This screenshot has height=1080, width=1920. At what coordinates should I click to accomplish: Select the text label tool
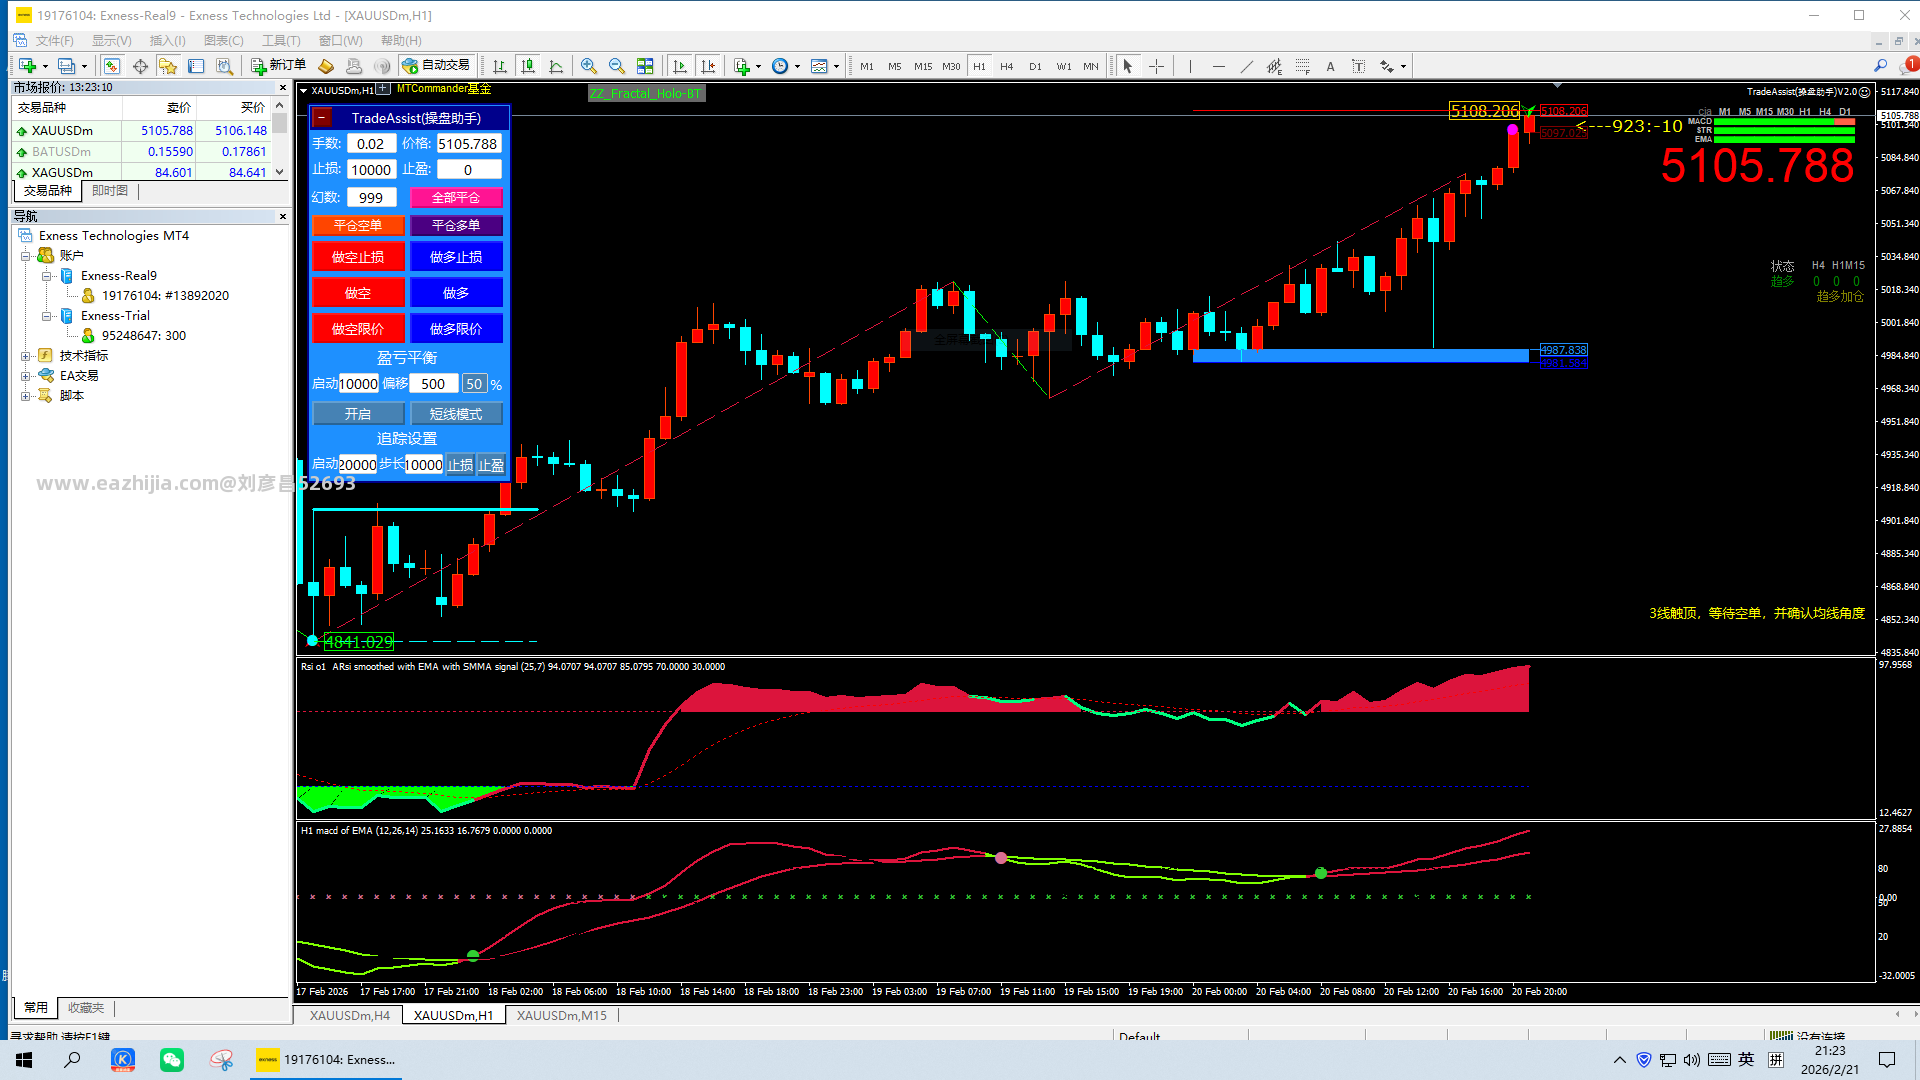click(x=1358, y=66)
